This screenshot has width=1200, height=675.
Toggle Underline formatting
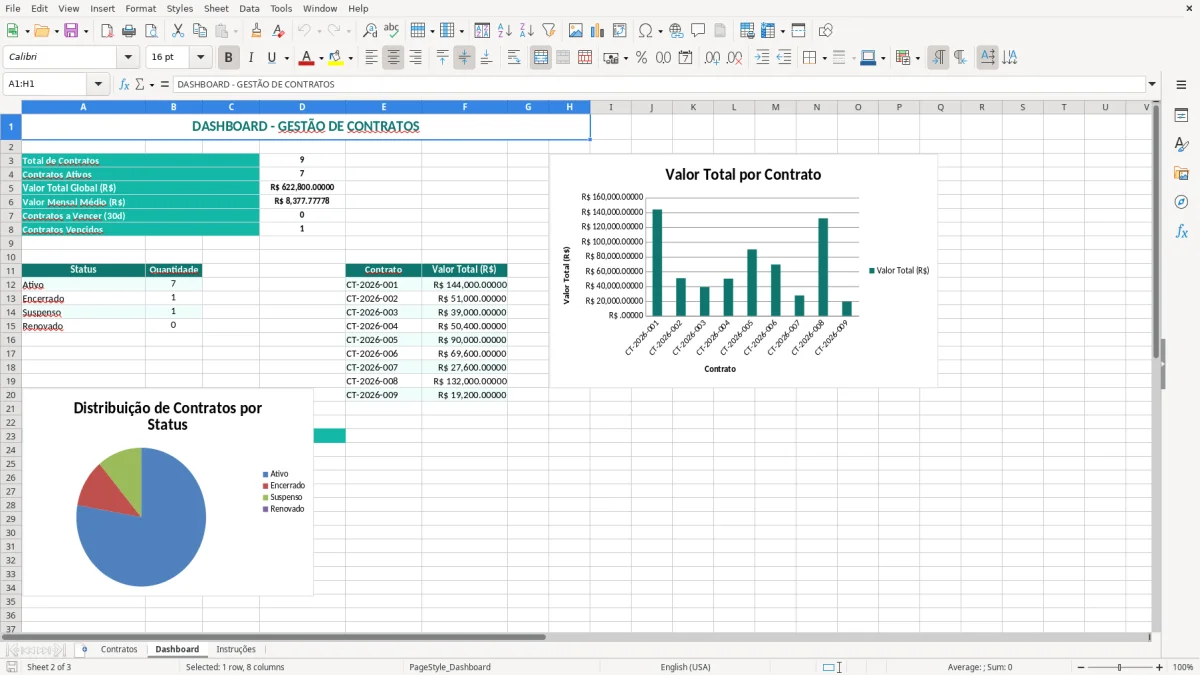[x=272, y=58]
